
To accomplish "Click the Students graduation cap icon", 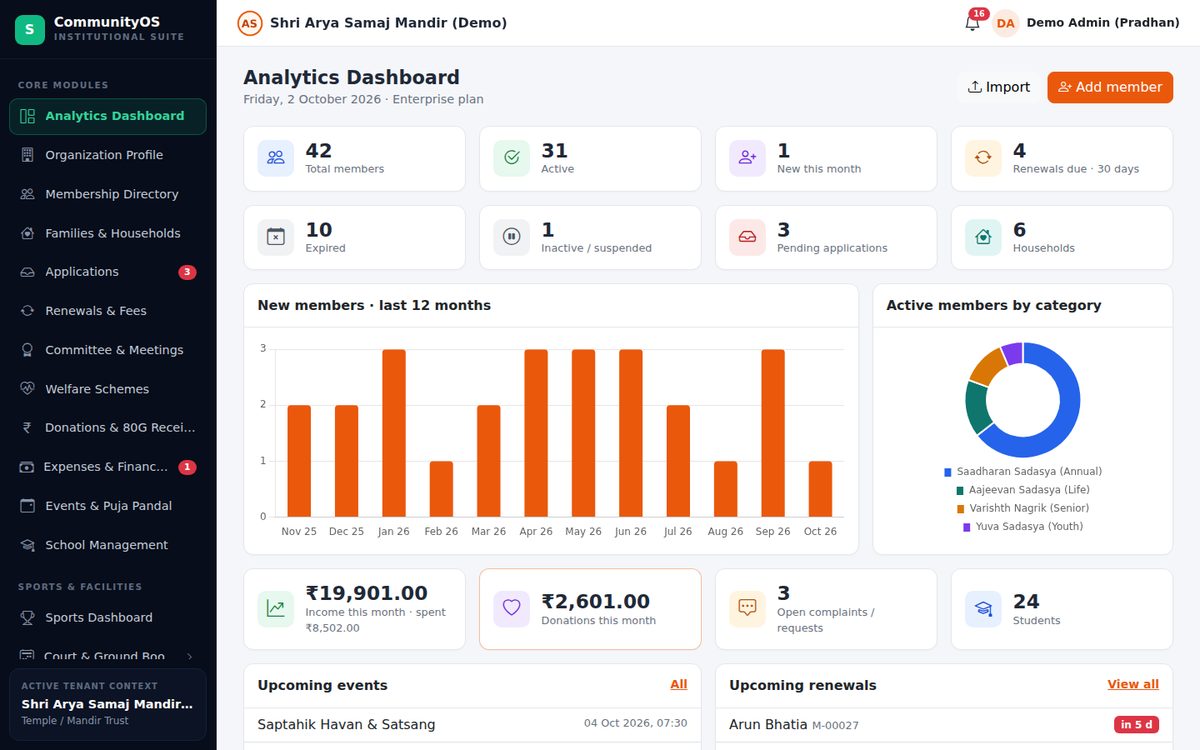I will [983, 609].
